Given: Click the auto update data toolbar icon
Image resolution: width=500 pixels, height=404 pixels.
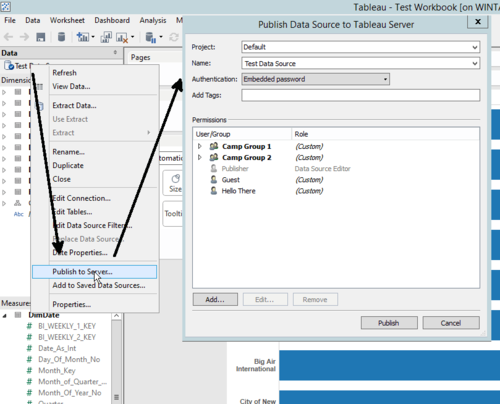Looking at the screenshot, I should [x=151, y=37].
